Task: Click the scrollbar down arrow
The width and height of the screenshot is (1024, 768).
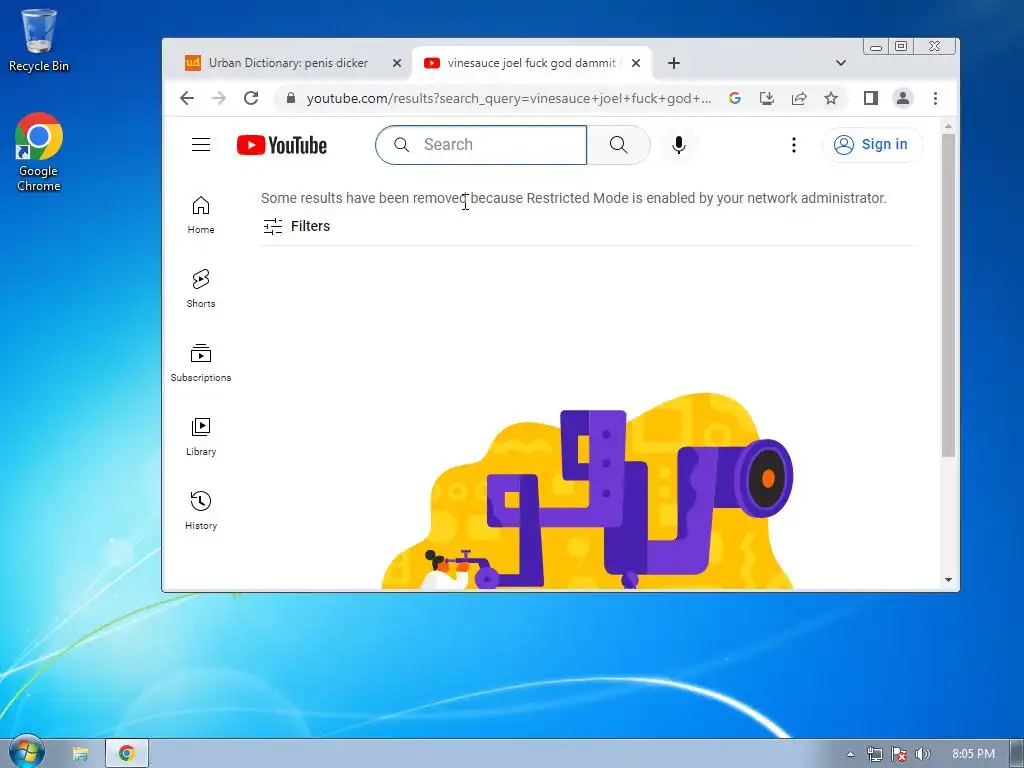Action: (x=948, y=580)
